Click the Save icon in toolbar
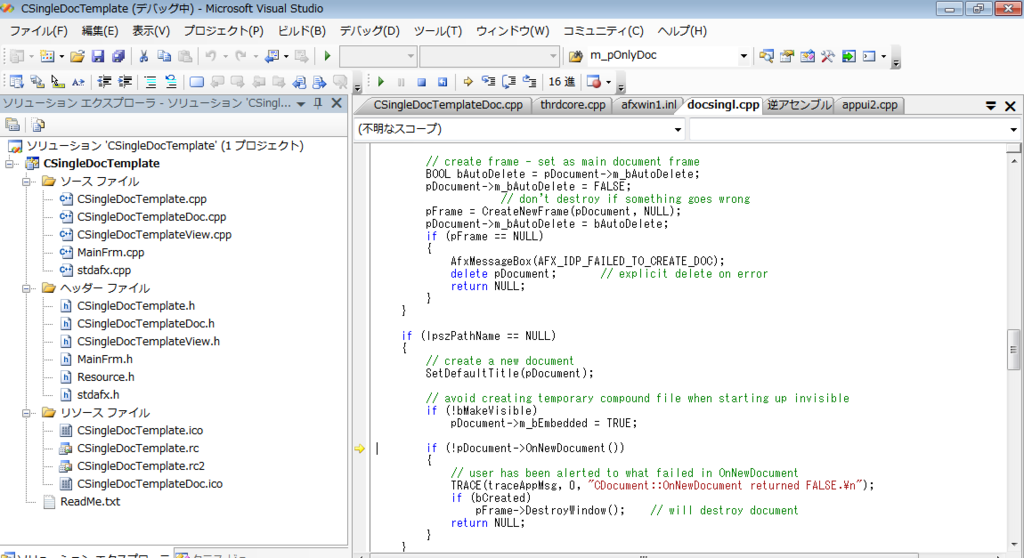 (98, 56)
